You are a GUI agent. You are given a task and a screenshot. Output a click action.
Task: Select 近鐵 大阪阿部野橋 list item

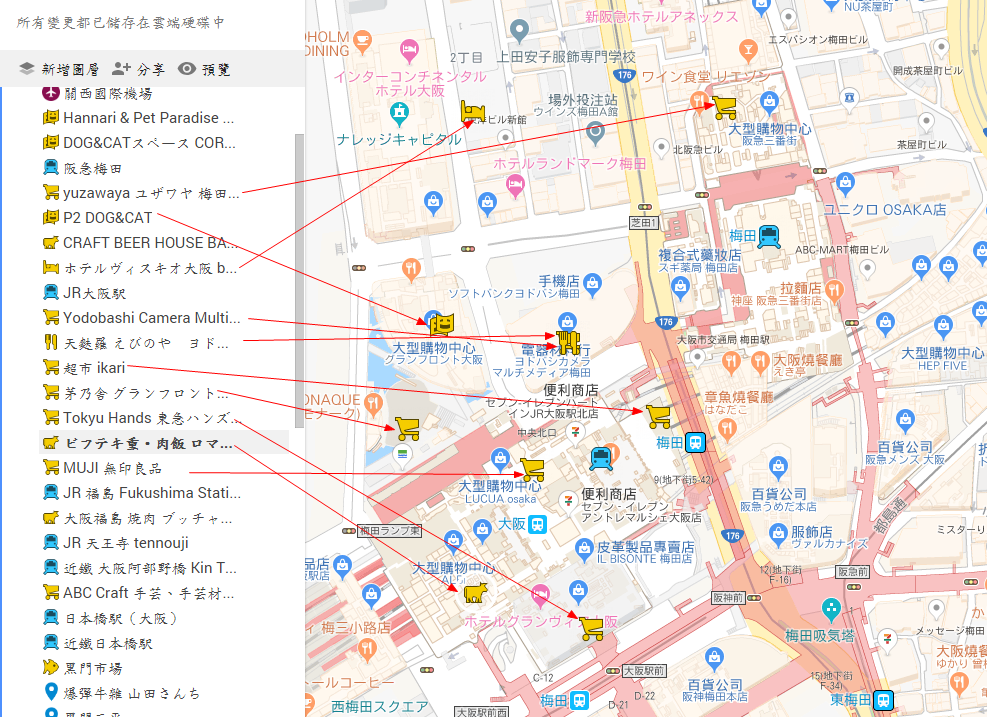[140, 568]
